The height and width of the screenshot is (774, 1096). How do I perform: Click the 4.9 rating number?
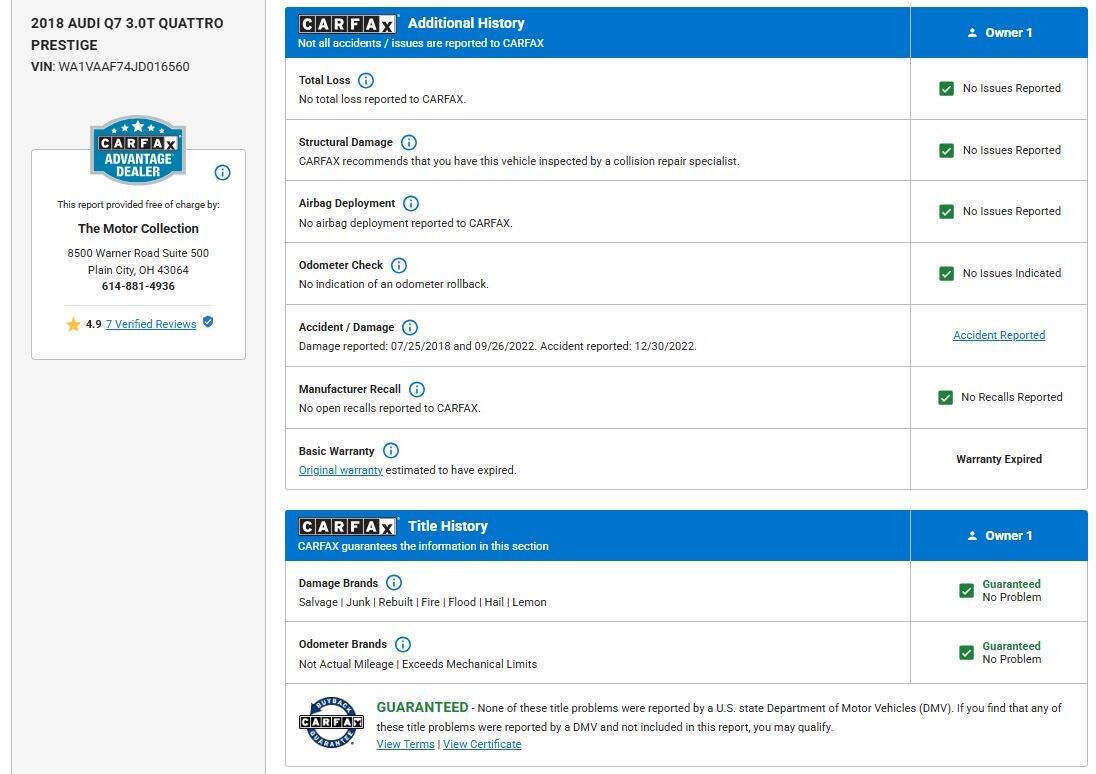(94, 324)
